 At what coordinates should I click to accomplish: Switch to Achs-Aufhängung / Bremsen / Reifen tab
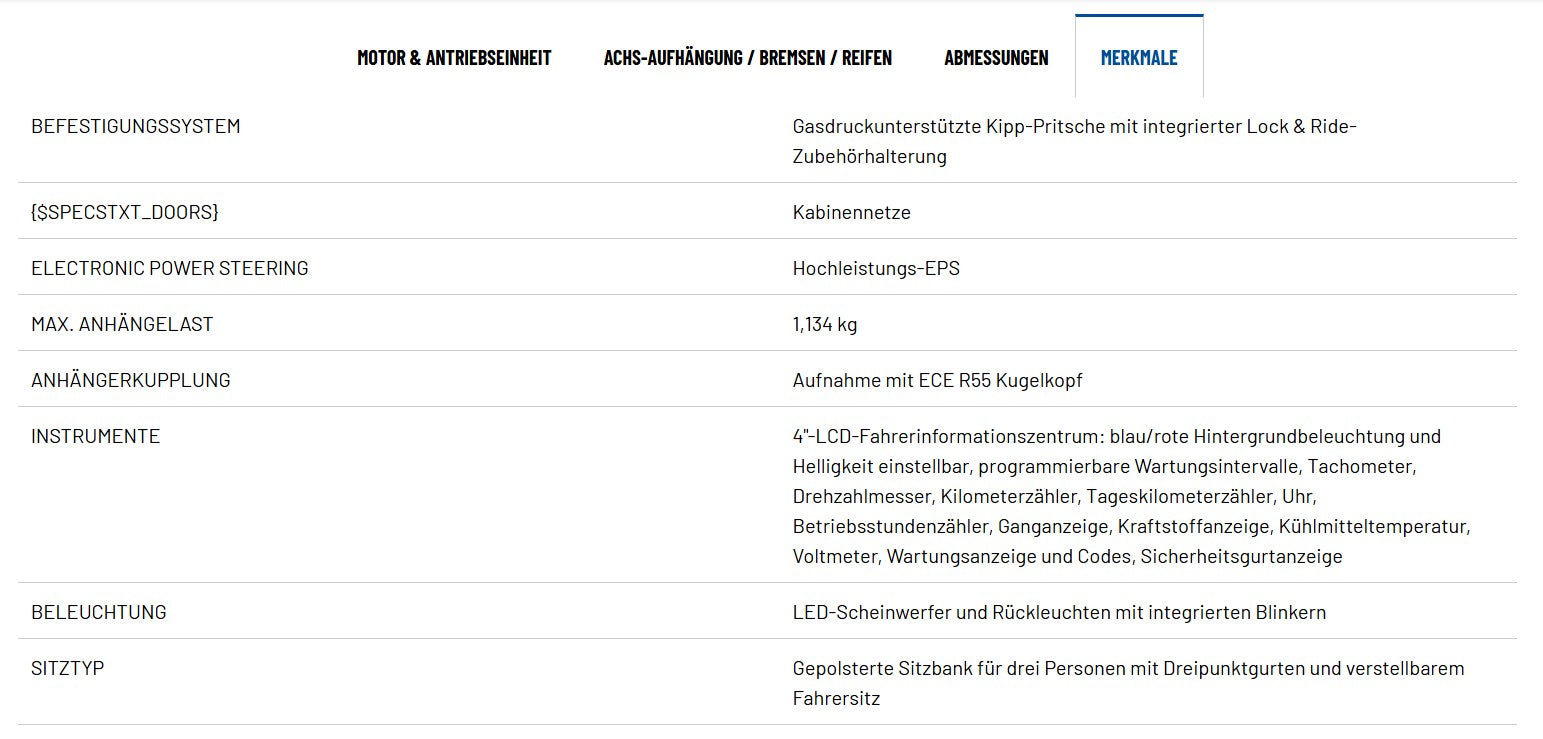coord(747,57)
